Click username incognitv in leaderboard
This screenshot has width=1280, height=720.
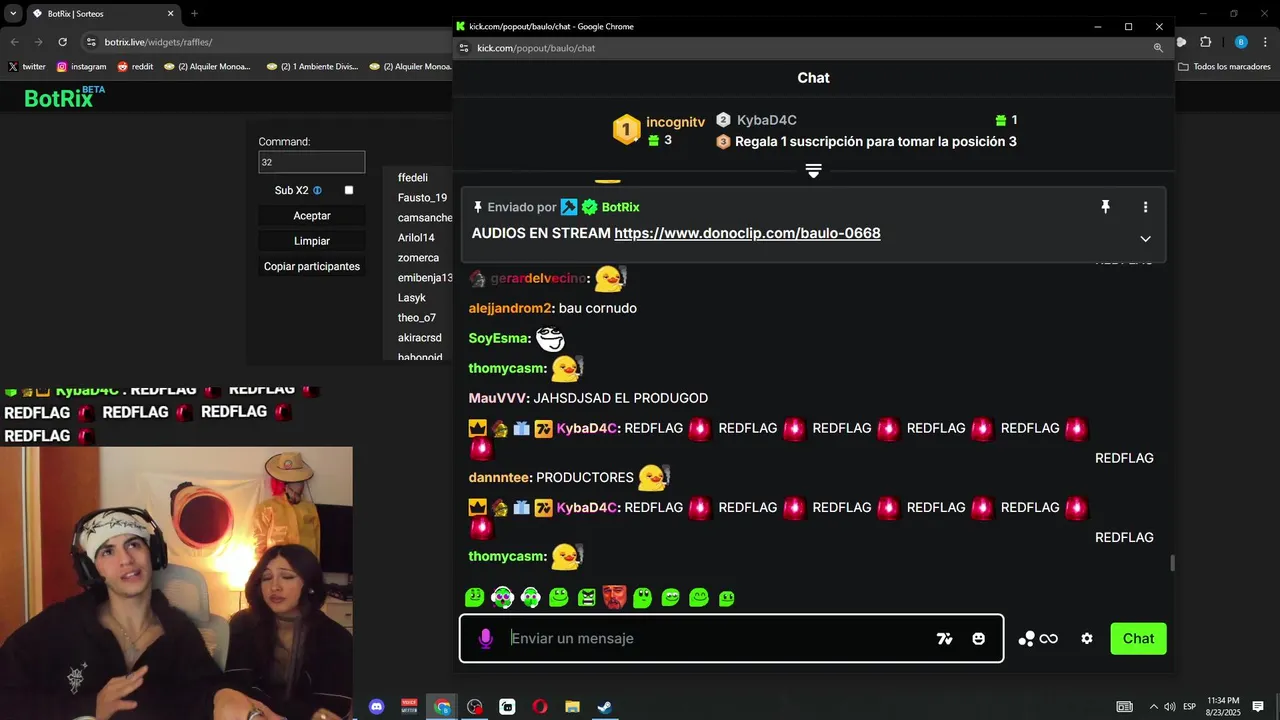(x=675, y=122)
